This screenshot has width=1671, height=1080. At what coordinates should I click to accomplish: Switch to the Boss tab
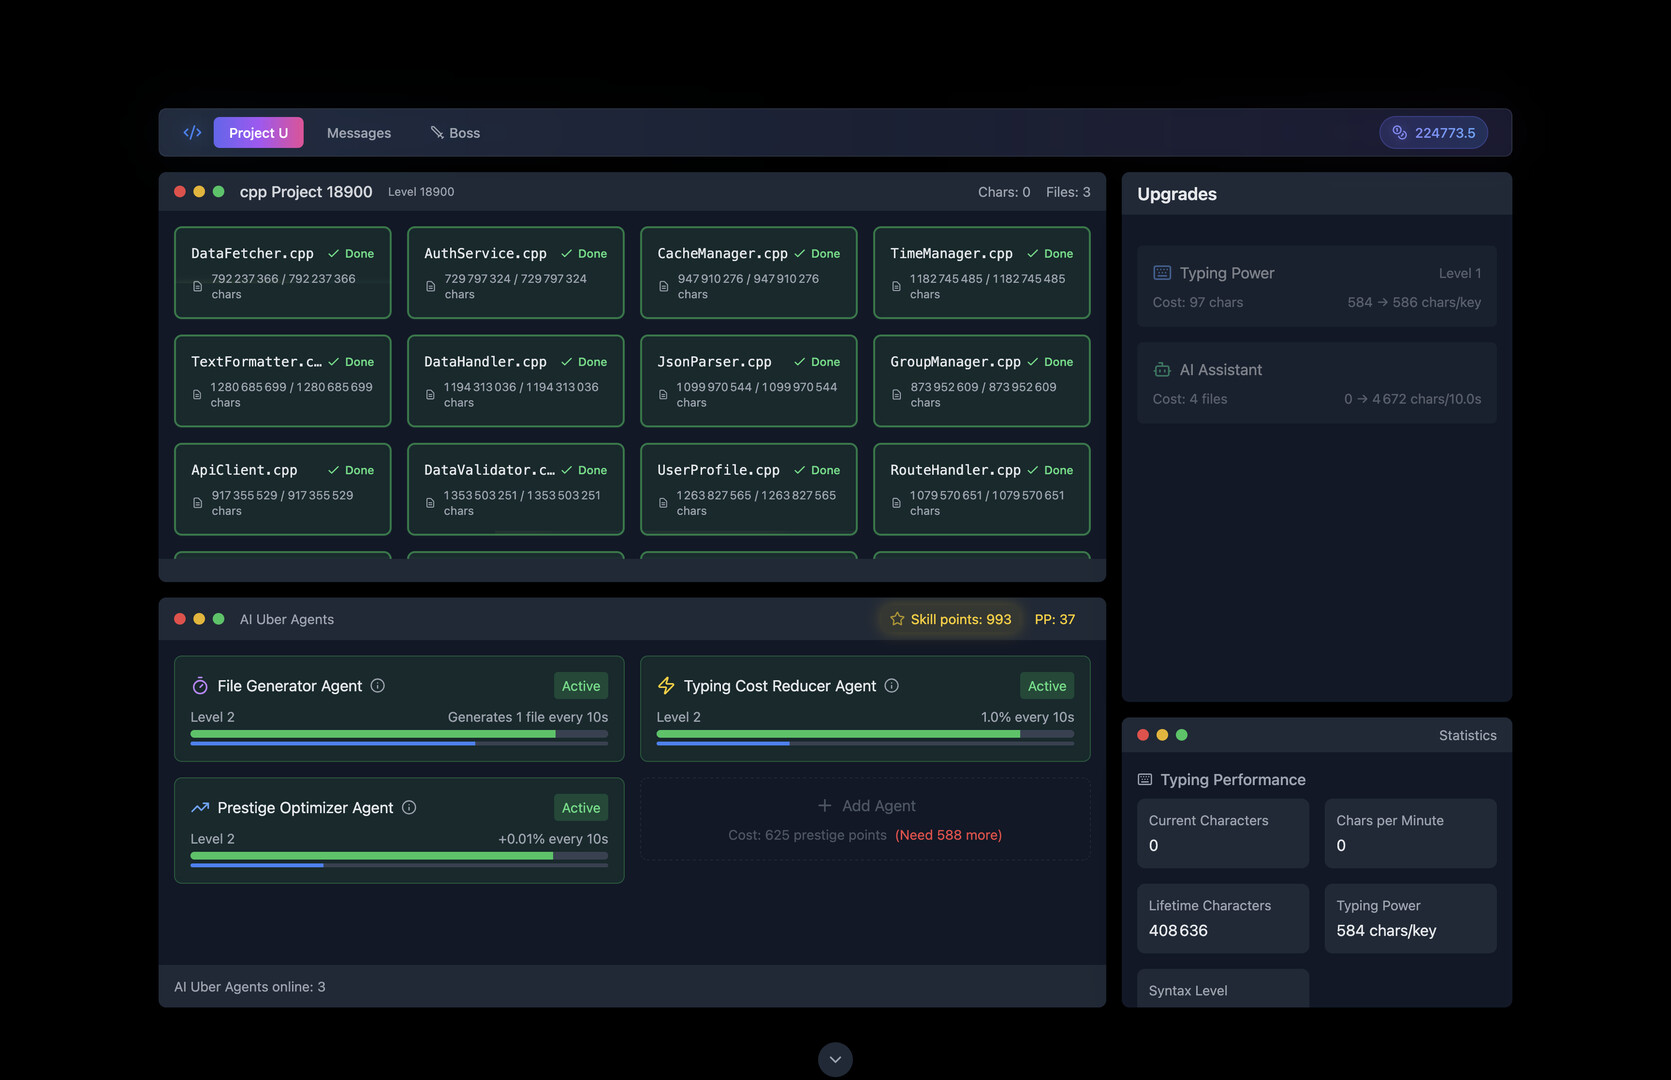(x=455, y=132)
